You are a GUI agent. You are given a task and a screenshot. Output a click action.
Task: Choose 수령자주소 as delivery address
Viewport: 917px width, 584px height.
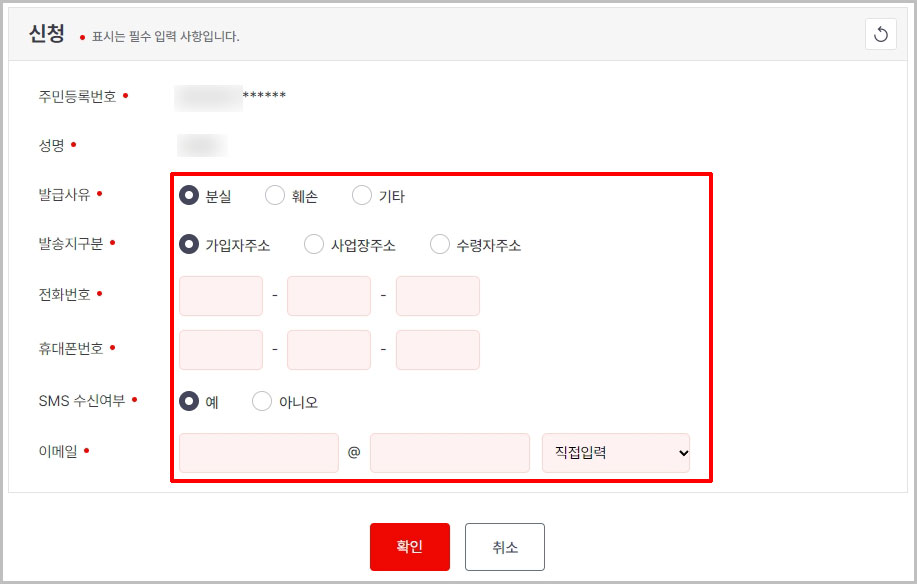pos(438,243)
